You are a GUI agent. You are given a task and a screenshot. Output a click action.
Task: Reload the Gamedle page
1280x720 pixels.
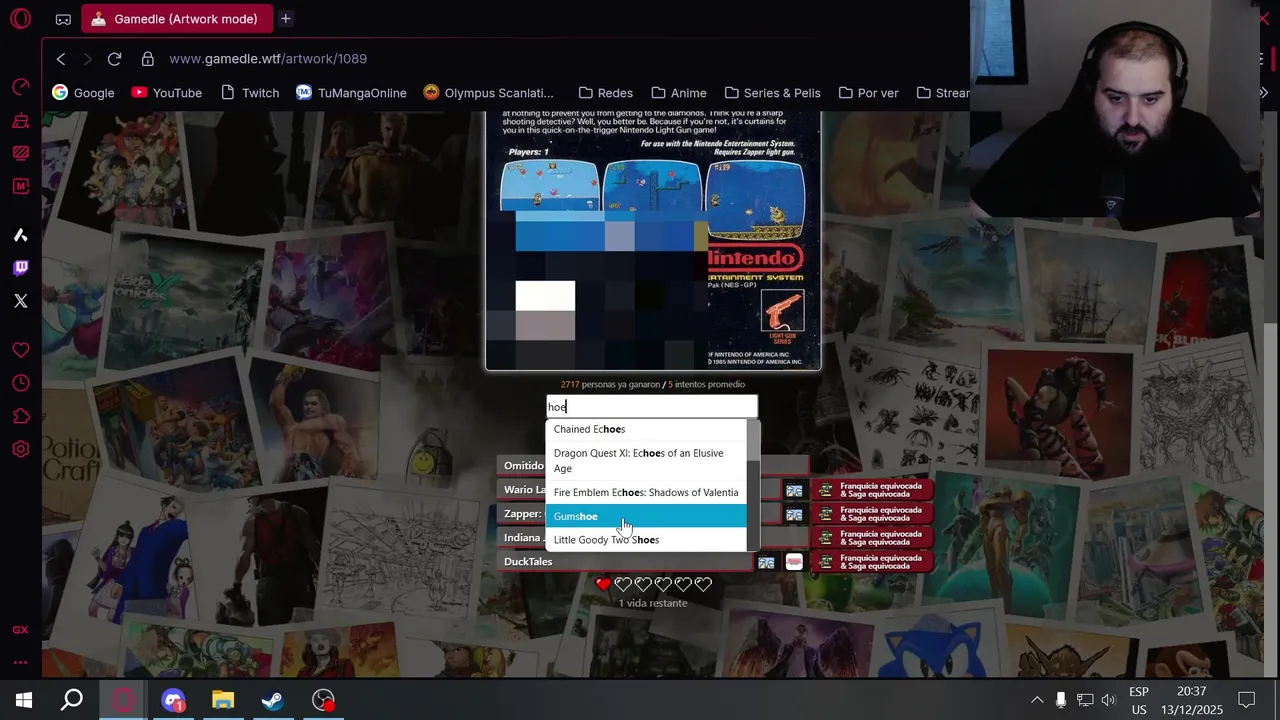coord(114,59)
